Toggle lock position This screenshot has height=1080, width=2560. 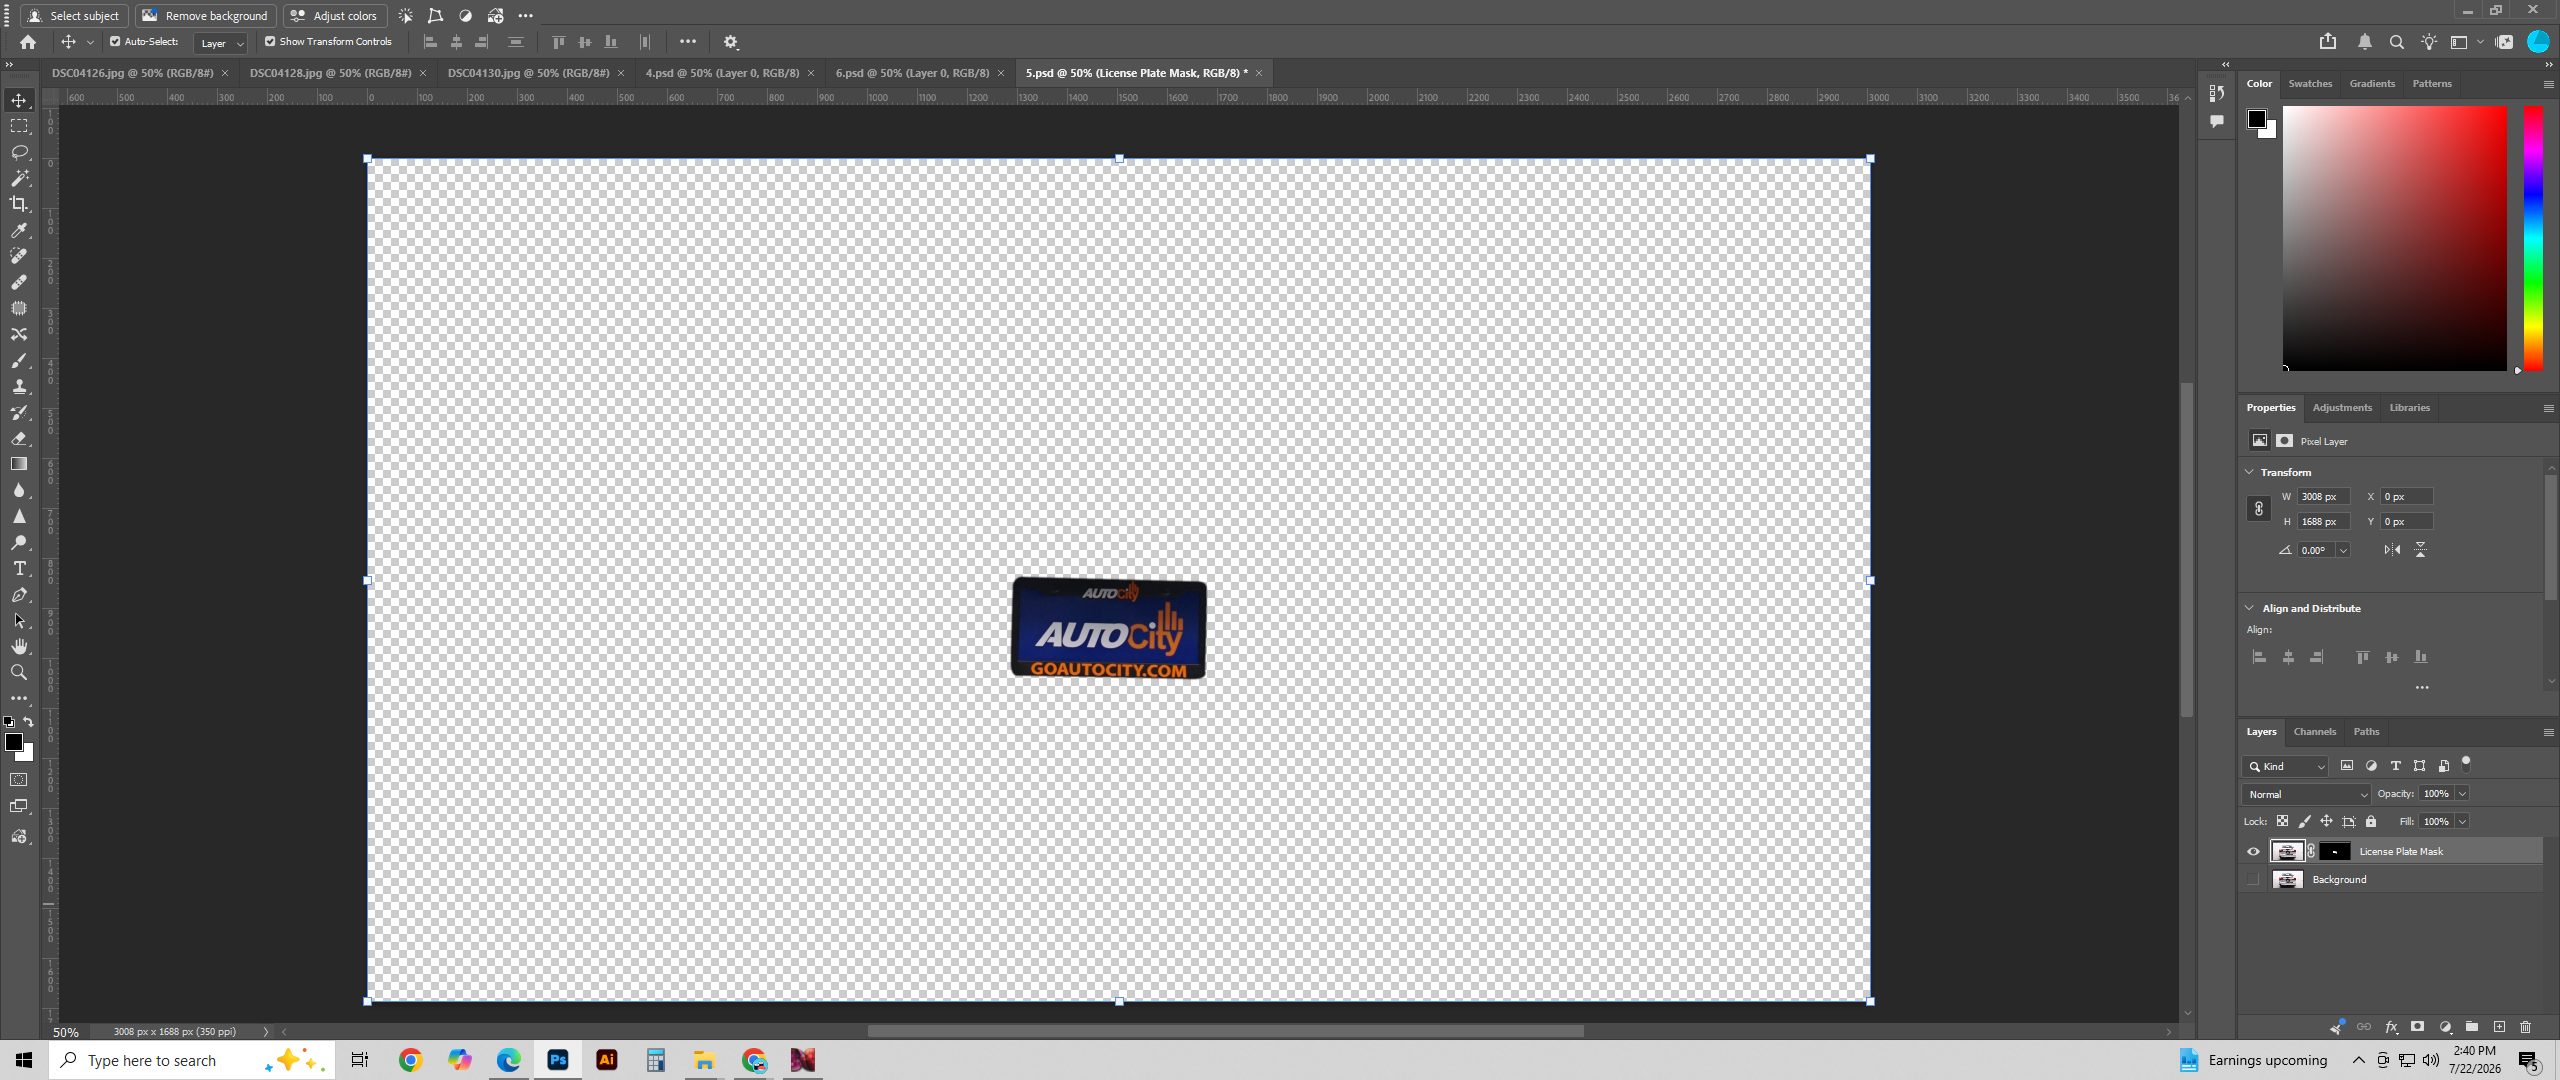[2326, 821]
